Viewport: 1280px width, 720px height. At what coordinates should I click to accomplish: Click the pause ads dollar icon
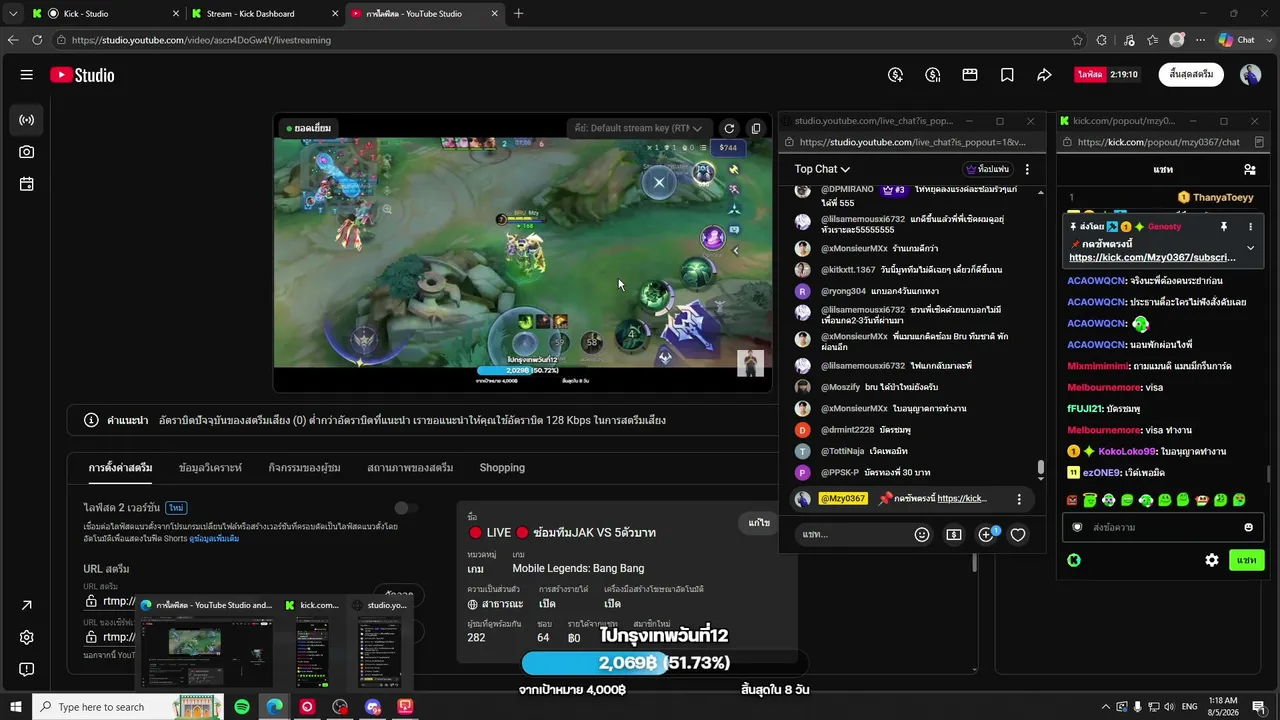933,75
